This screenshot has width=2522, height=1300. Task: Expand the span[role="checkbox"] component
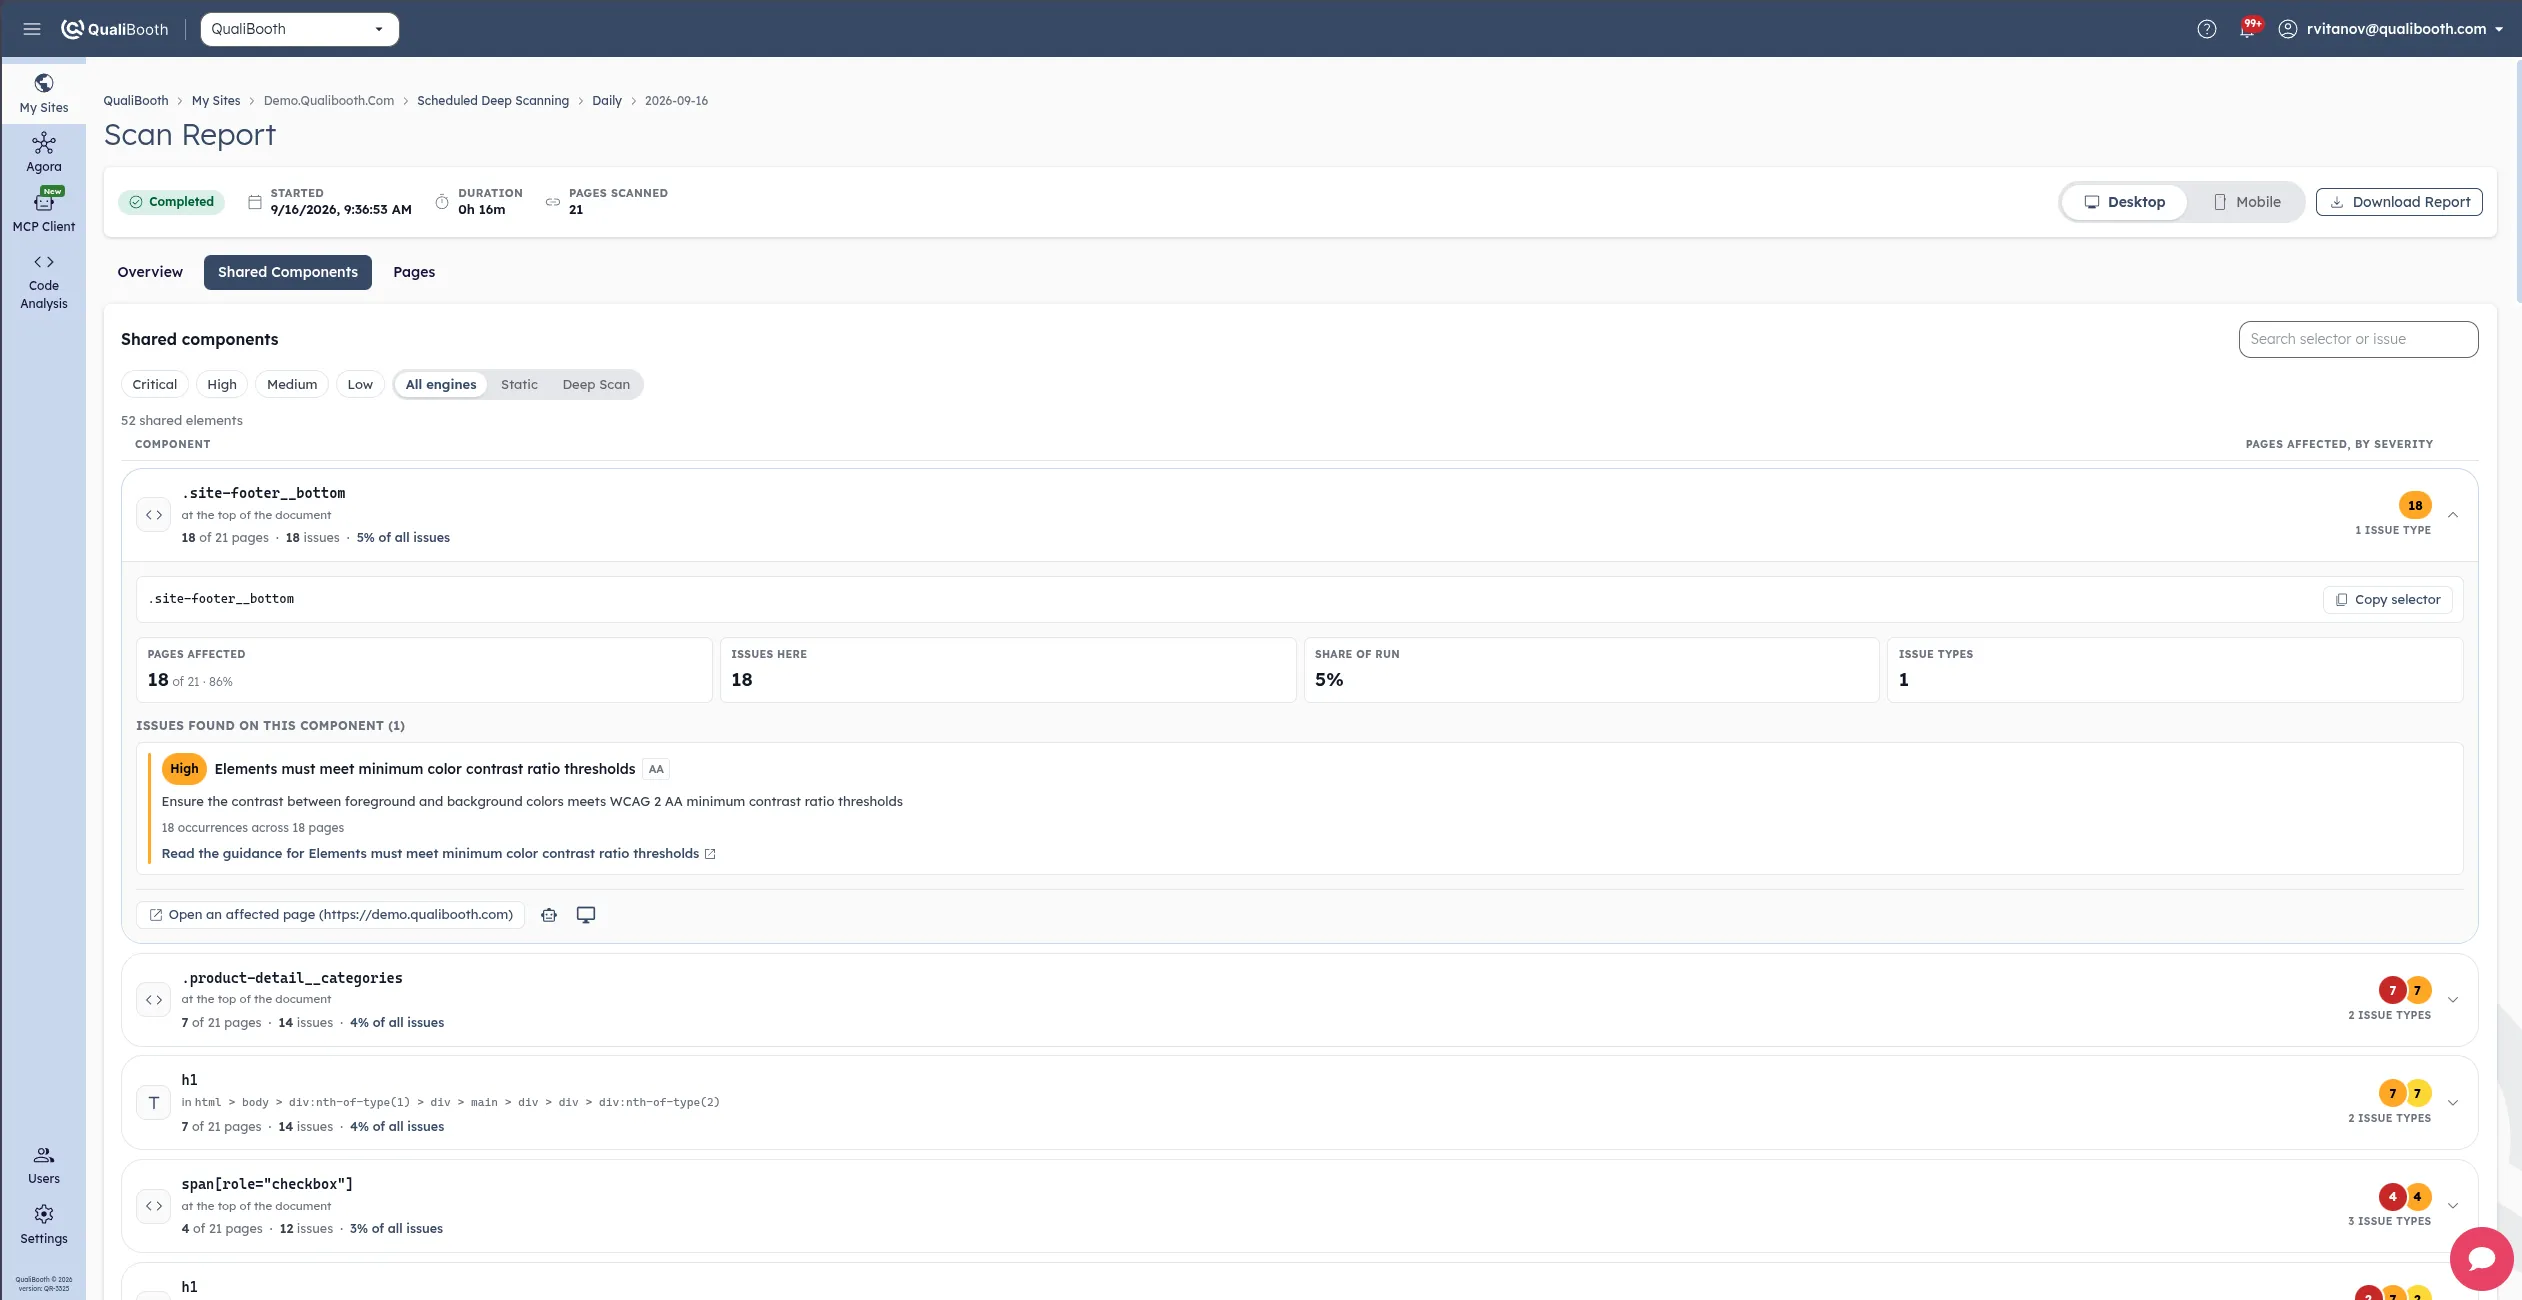pyautogui.click(x=2453, y=1206)
